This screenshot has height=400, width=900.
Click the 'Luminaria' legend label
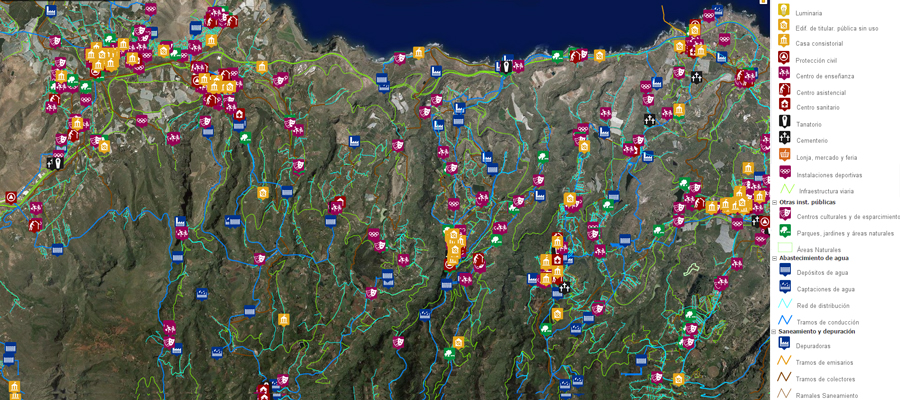coord(809,13)
